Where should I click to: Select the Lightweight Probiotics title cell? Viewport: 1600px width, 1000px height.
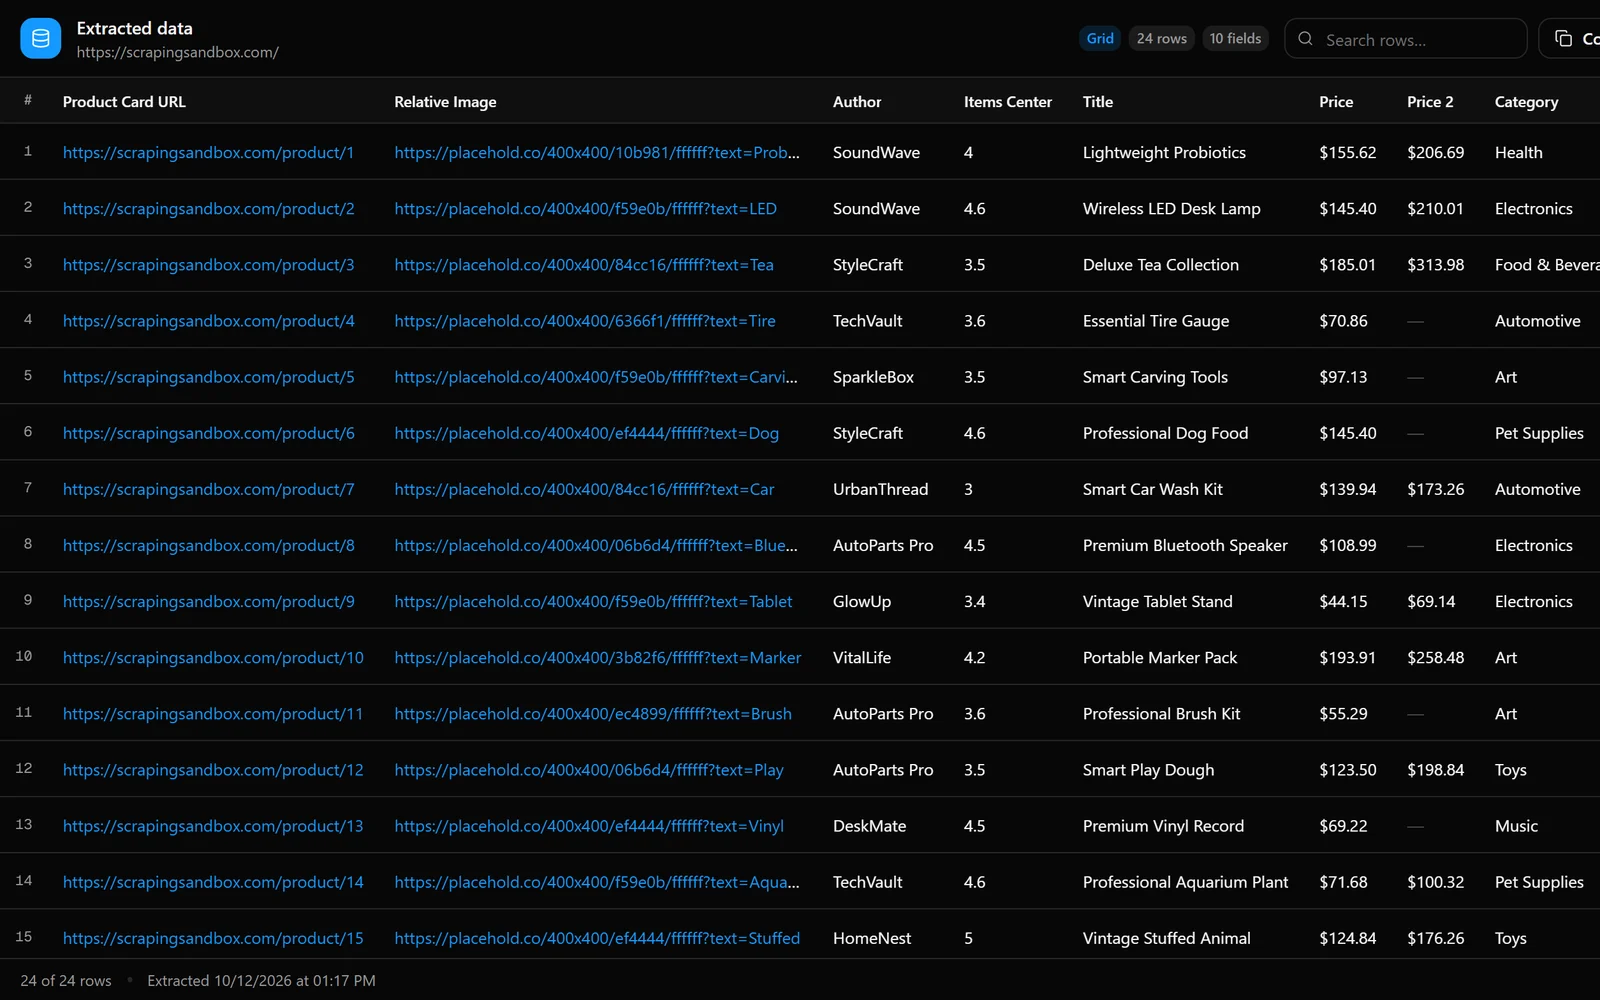[x=1164, y=153]
